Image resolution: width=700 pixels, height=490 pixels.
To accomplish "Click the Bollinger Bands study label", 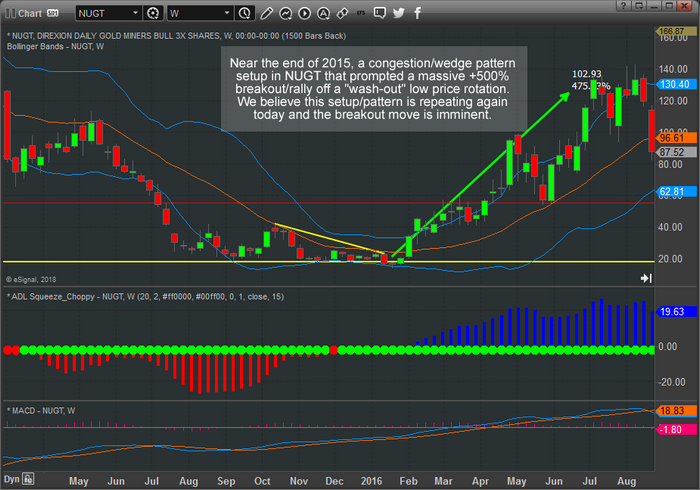I will tap(52, 44).
